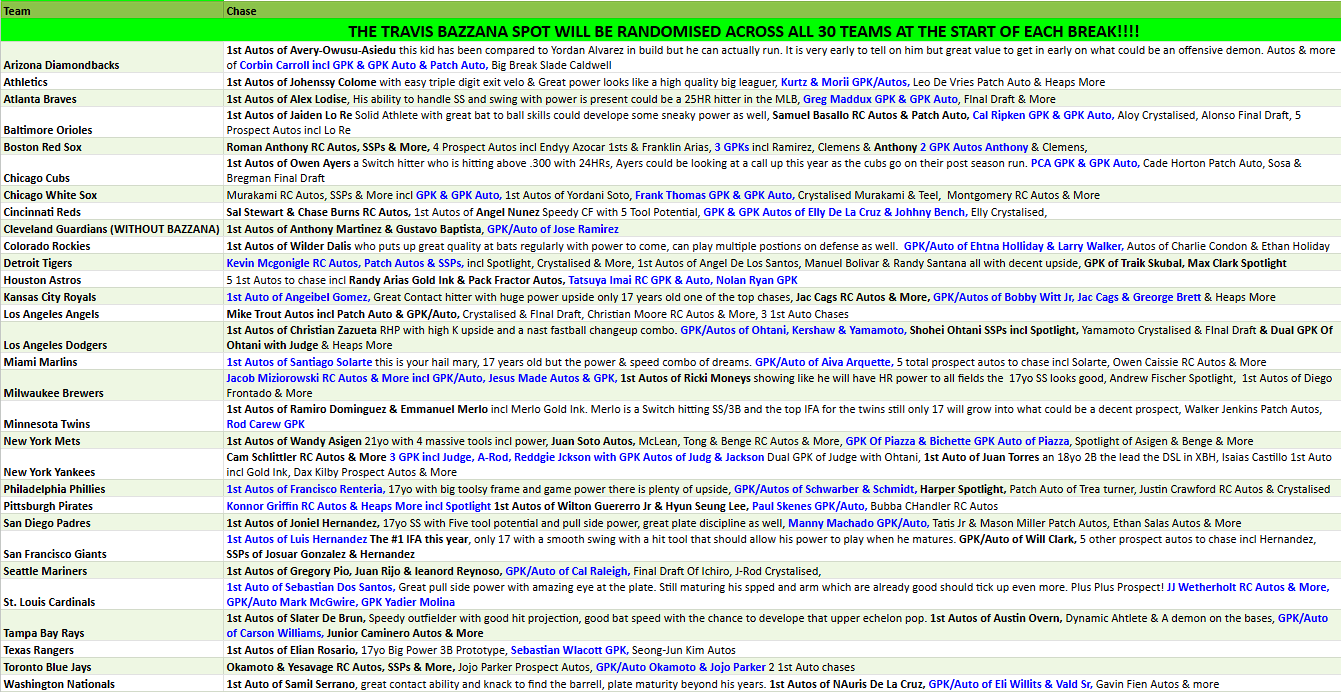This screenshot has height=692, width=1341.
Task: Click the chase cell starting 'Kevin Mcgonigle RC Autos'
Action: point(782,263)
